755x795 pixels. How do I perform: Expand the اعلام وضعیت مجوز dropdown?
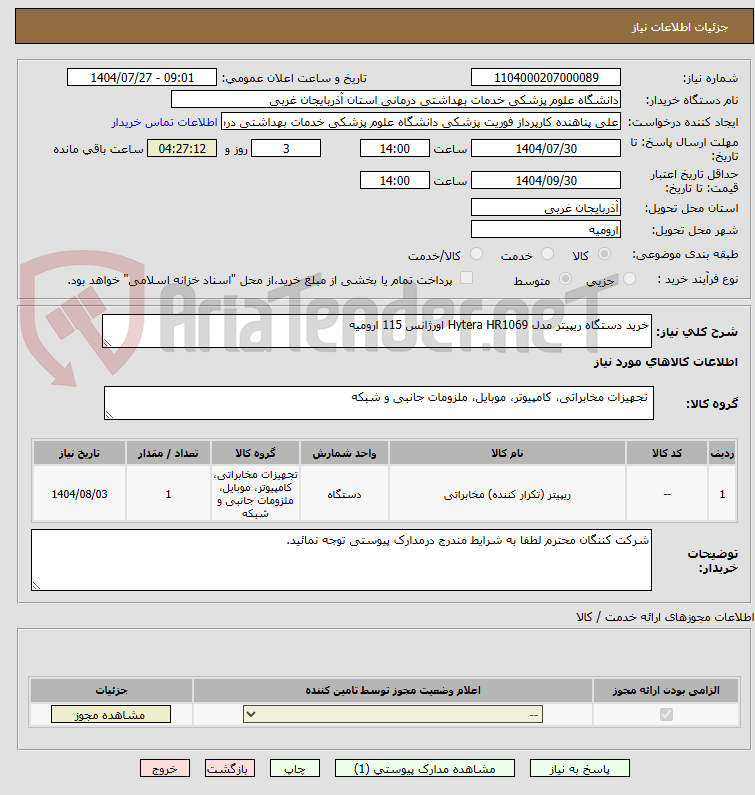coord(393,714)
